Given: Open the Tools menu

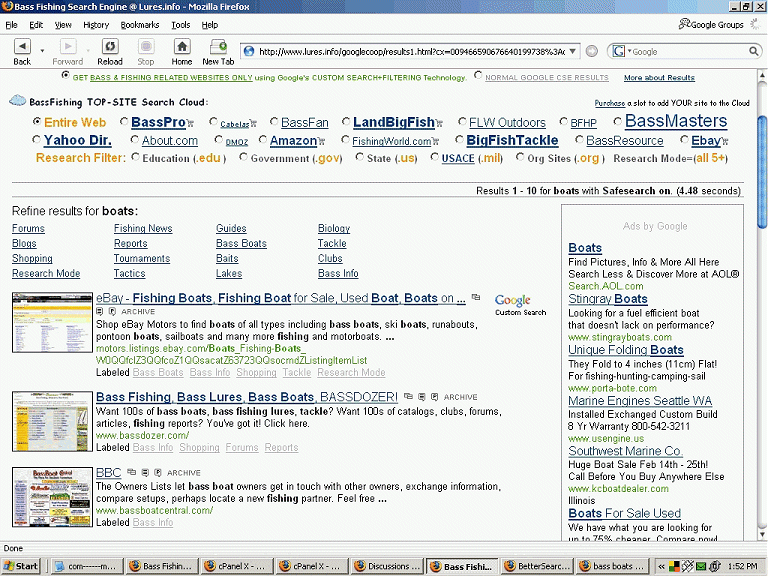Looking at the screenshot, I should (x=180, y=24).
